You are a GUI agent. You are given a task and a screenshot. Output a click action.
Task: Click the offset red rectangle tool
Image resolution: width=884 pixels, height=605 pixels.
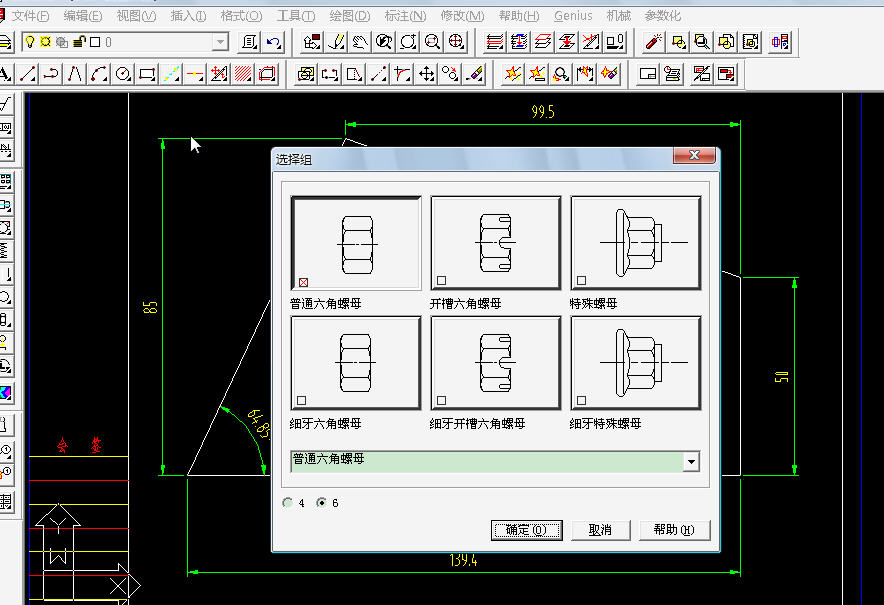click(267, 74)
